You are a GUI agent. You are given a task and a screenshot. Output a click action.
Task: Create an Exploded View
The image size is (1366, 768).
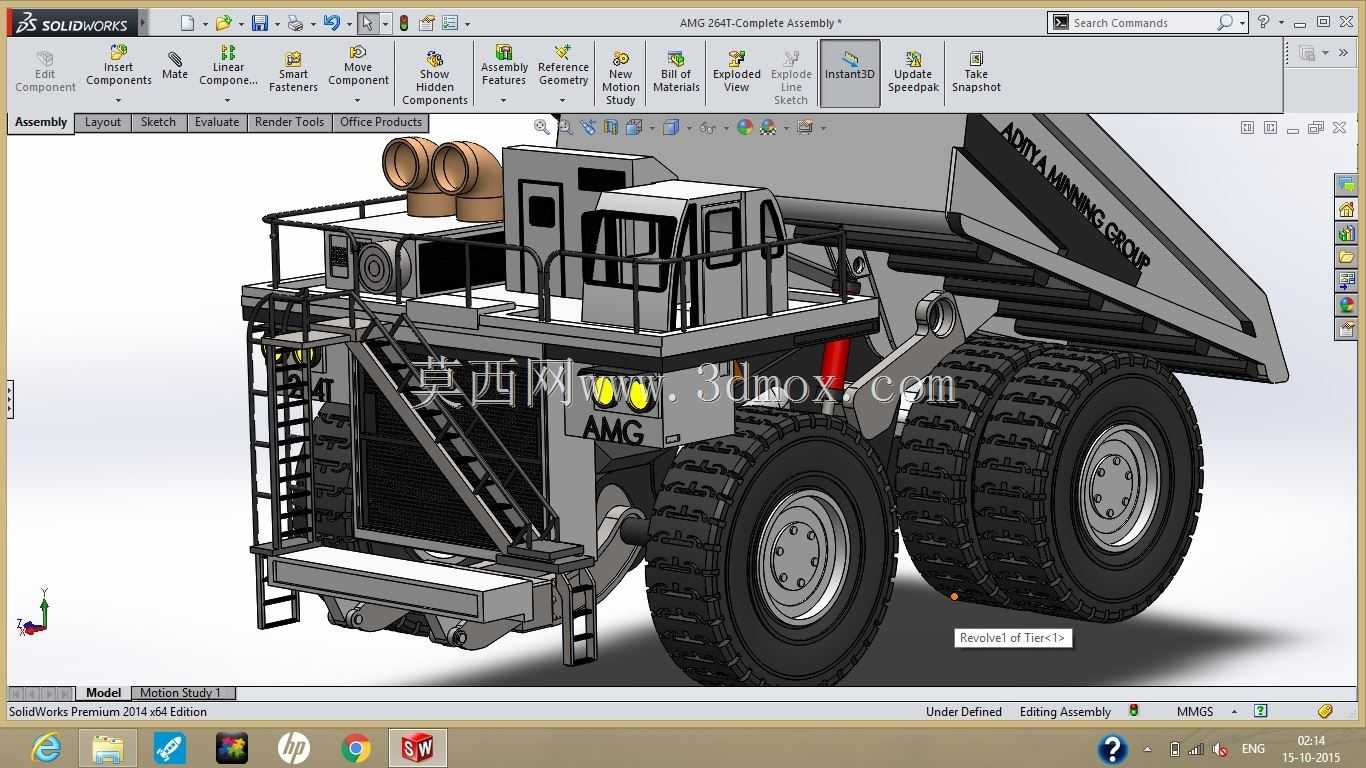tap(737, 73)
